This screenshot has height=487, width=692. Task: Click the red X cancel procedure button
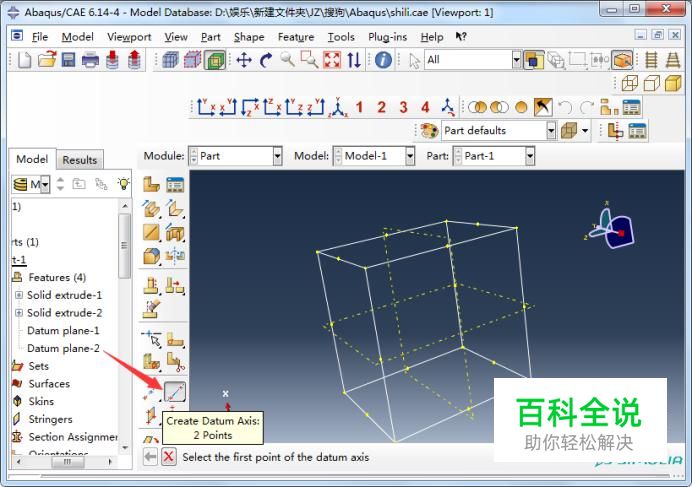(168, 457)
